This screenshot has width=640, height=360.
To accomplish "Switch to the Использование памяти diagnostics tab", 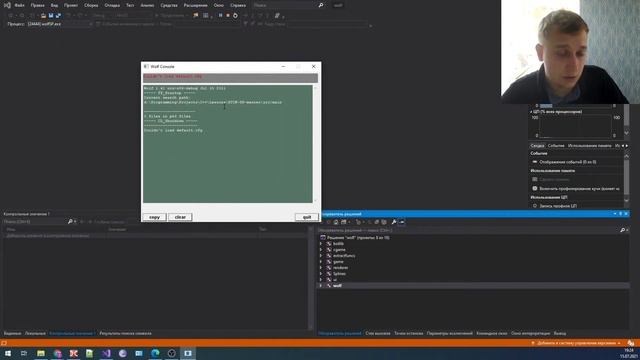I will (589, 146).
